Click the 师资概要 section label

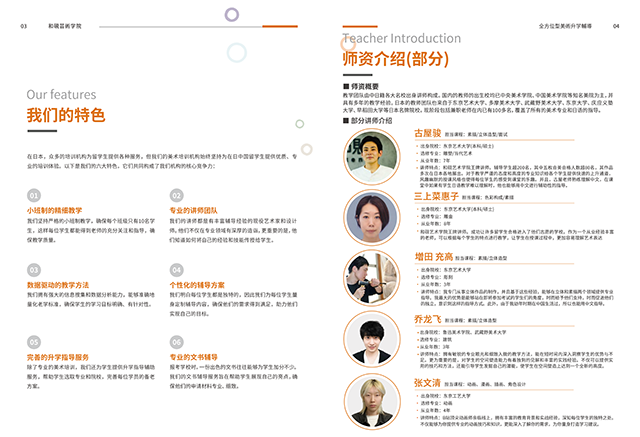pyautogui.click(x=361, y=87)
